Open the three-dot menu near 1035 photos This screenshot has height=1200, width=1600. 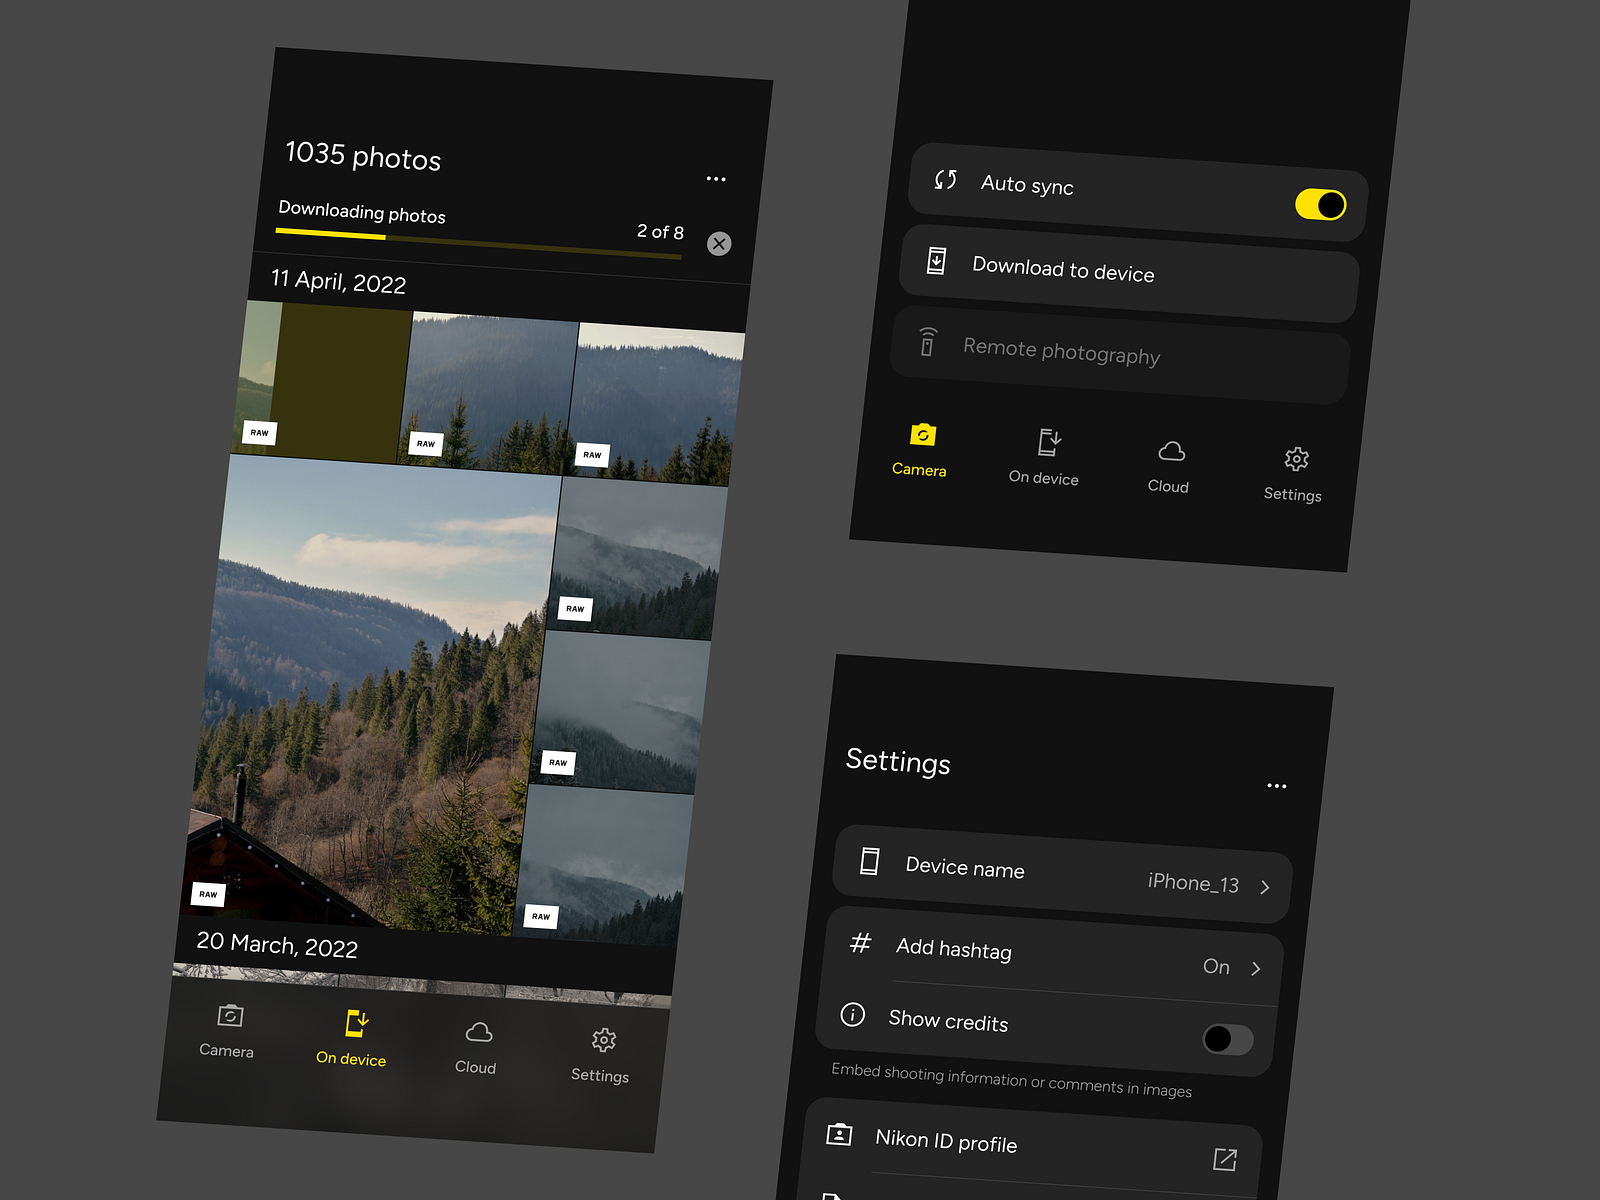click(x=716, y=178)
